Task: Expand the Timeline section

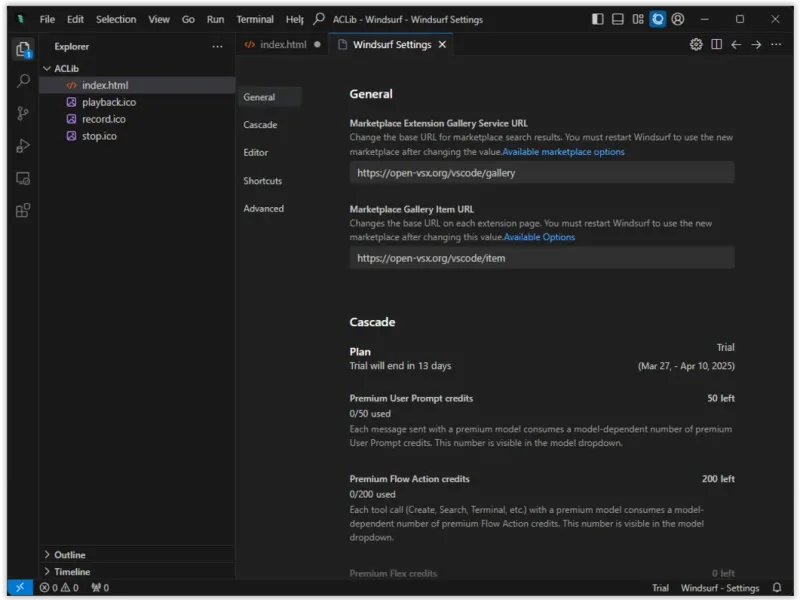Action: 47,571
